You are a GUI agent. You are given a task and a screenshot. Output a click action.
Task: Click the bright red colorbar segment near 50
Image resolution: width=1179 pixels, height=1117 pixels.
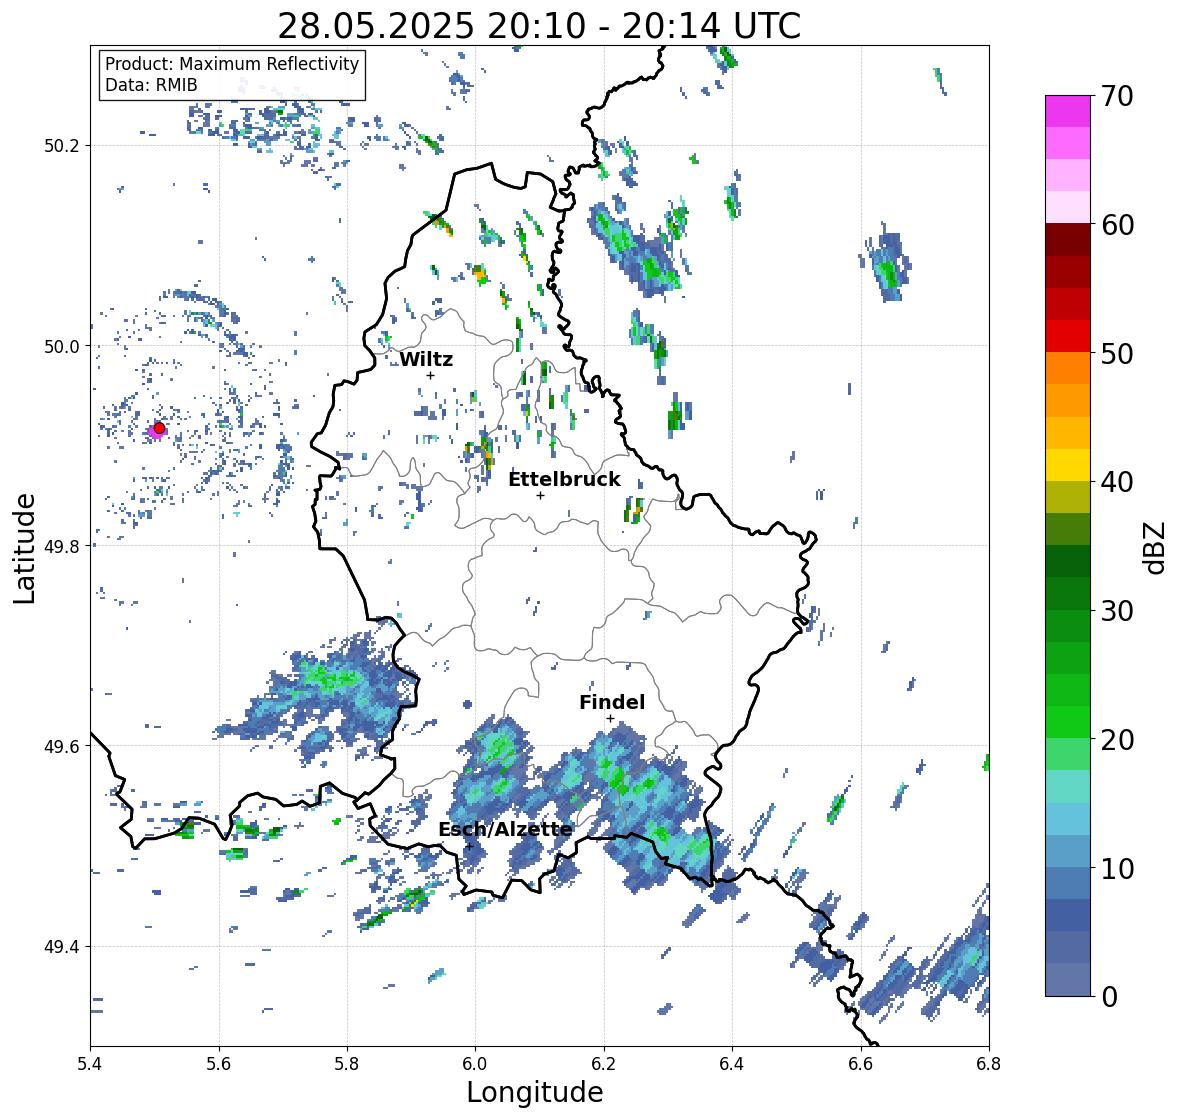coord(1068,336)
